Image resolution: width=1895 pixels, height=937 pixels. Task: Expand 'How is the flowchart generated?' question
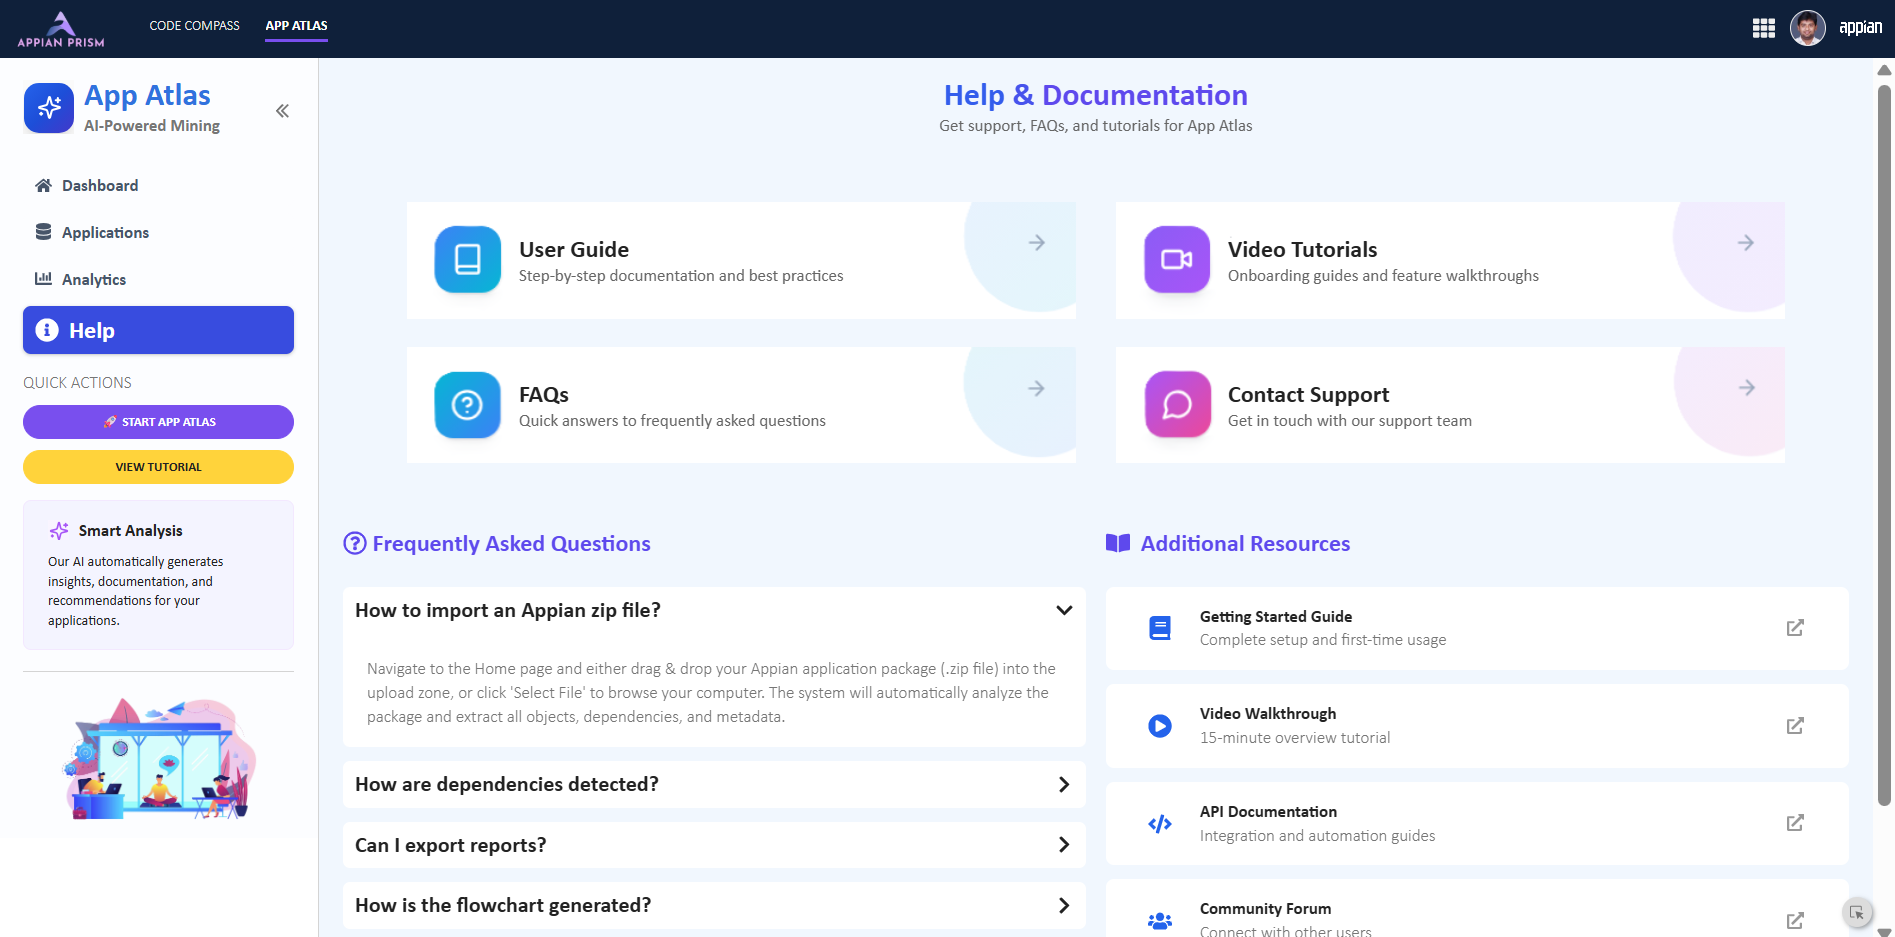(1063, 905)
